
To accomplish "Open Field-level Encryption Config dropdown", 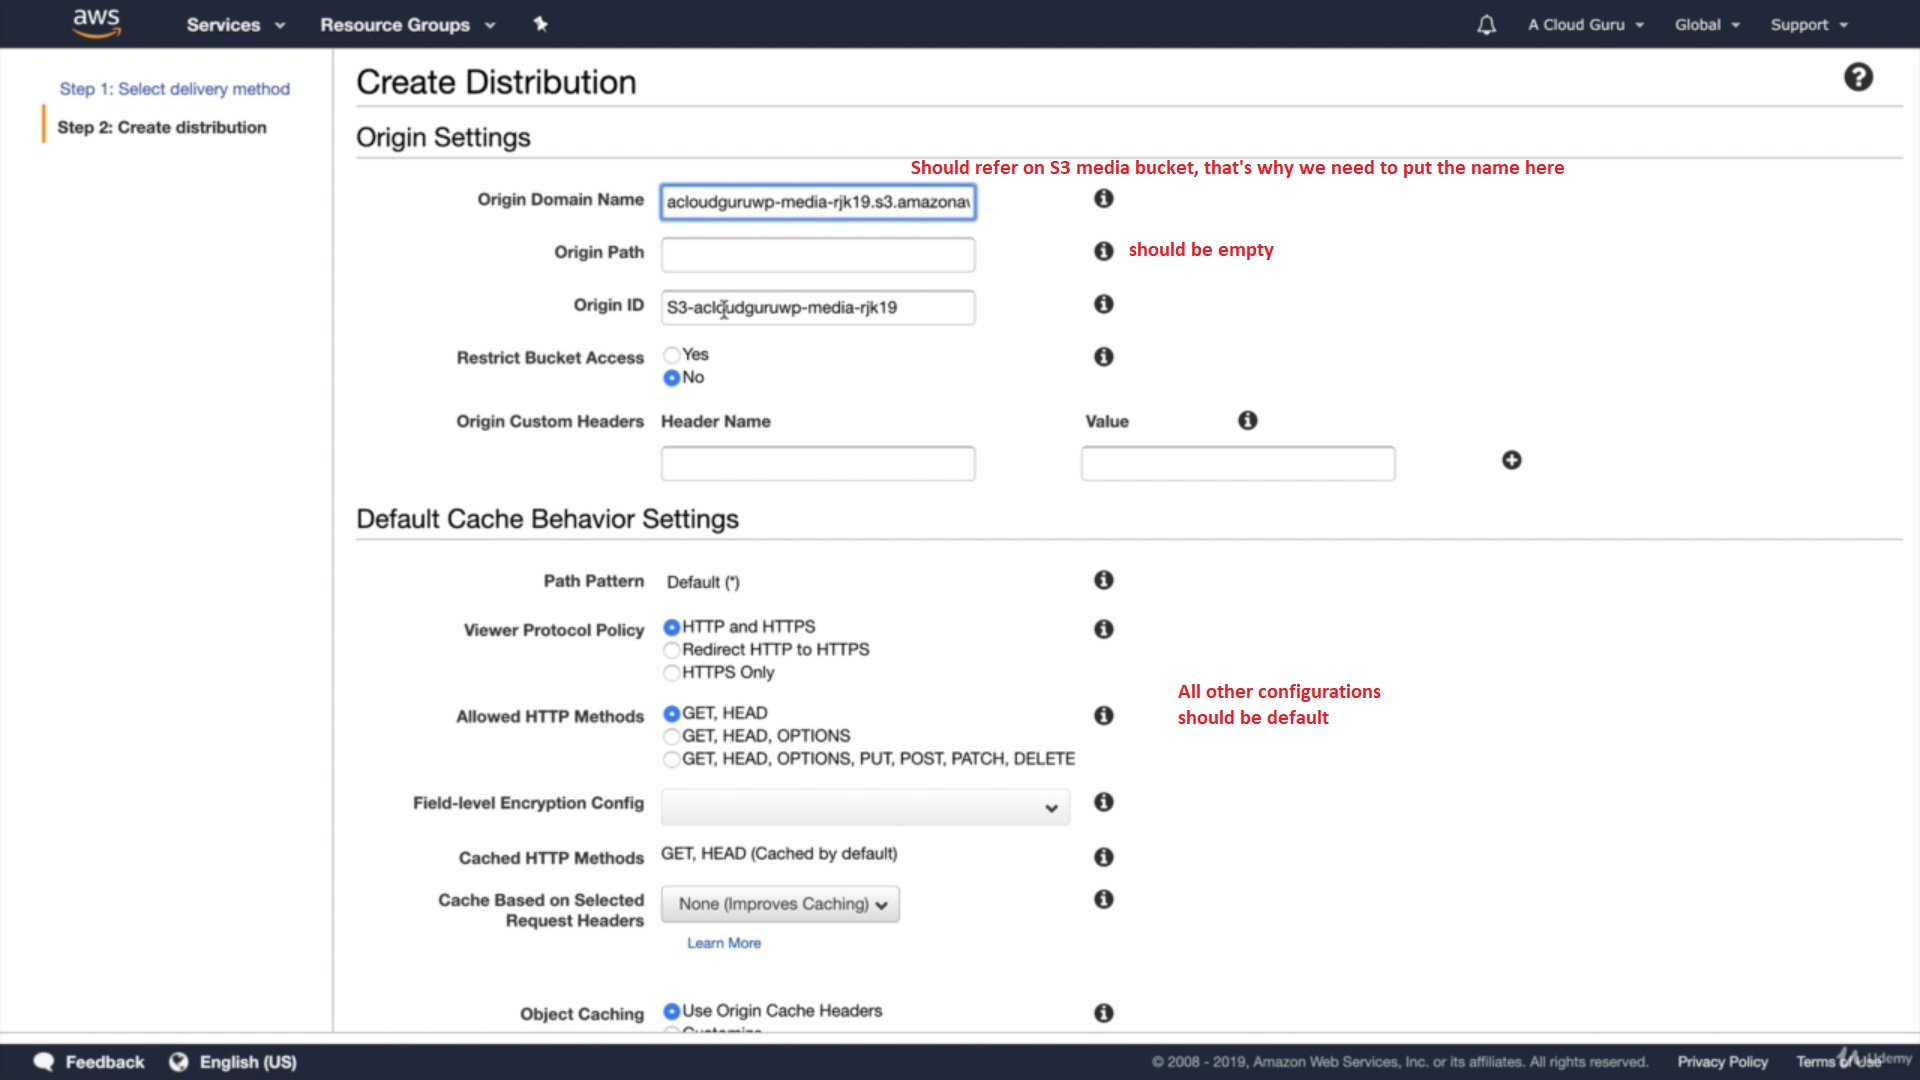I will (x=865, y=807).
